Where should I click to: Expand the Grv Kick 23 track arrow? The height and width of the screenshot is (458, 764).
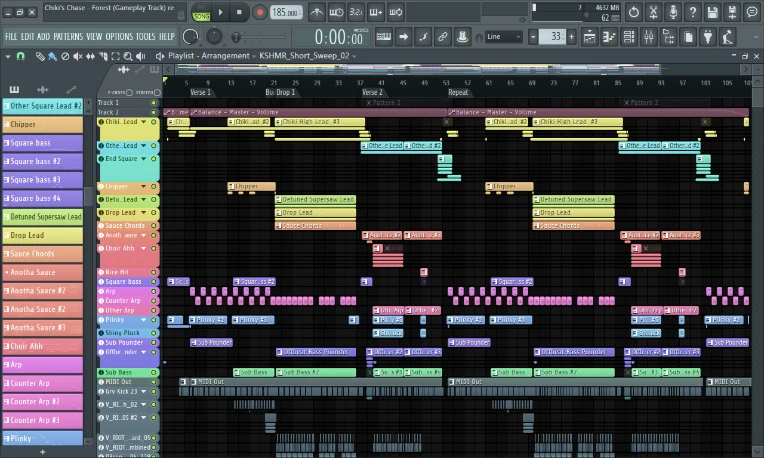tap(144, 392)
